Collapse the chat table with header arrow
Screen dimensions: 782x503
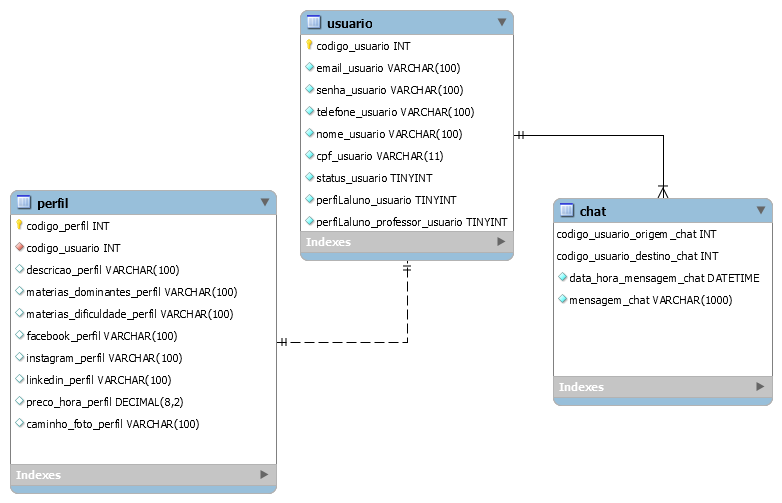pyautogui.click(x=761, y=210)
